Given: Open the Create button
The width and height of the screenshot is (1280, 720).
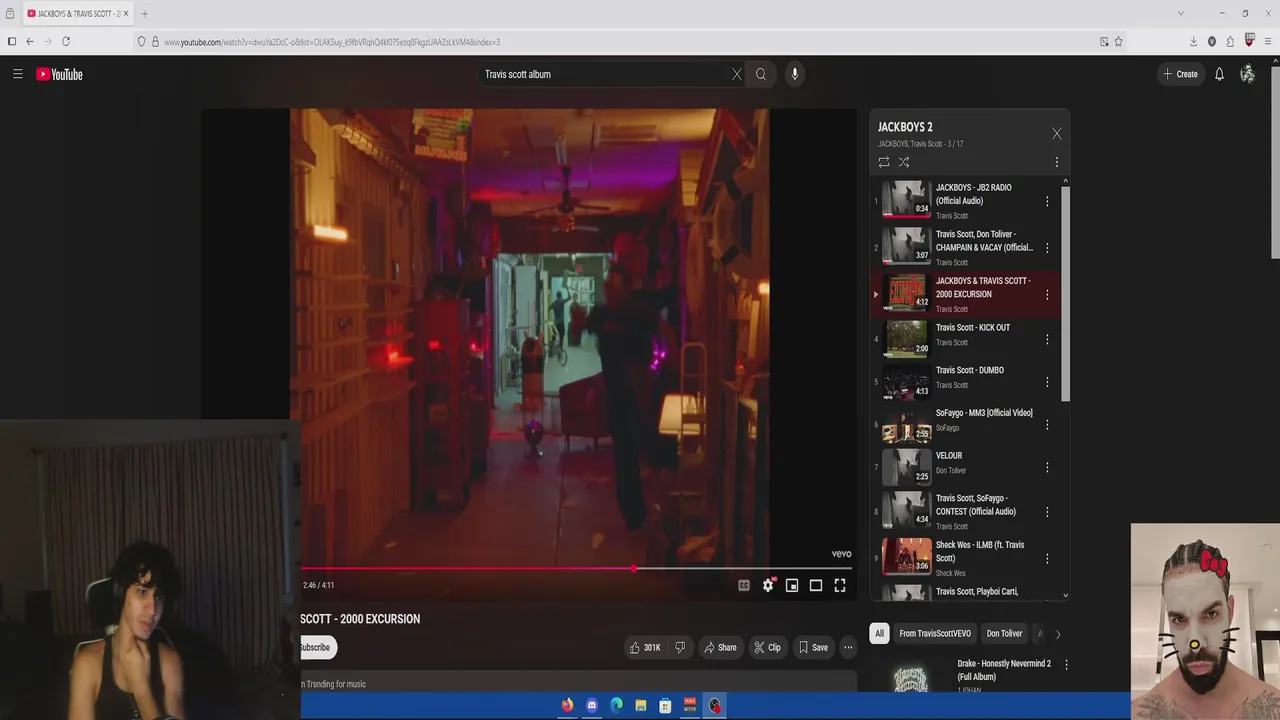Looking at the screenshot, I should 1180,74.
